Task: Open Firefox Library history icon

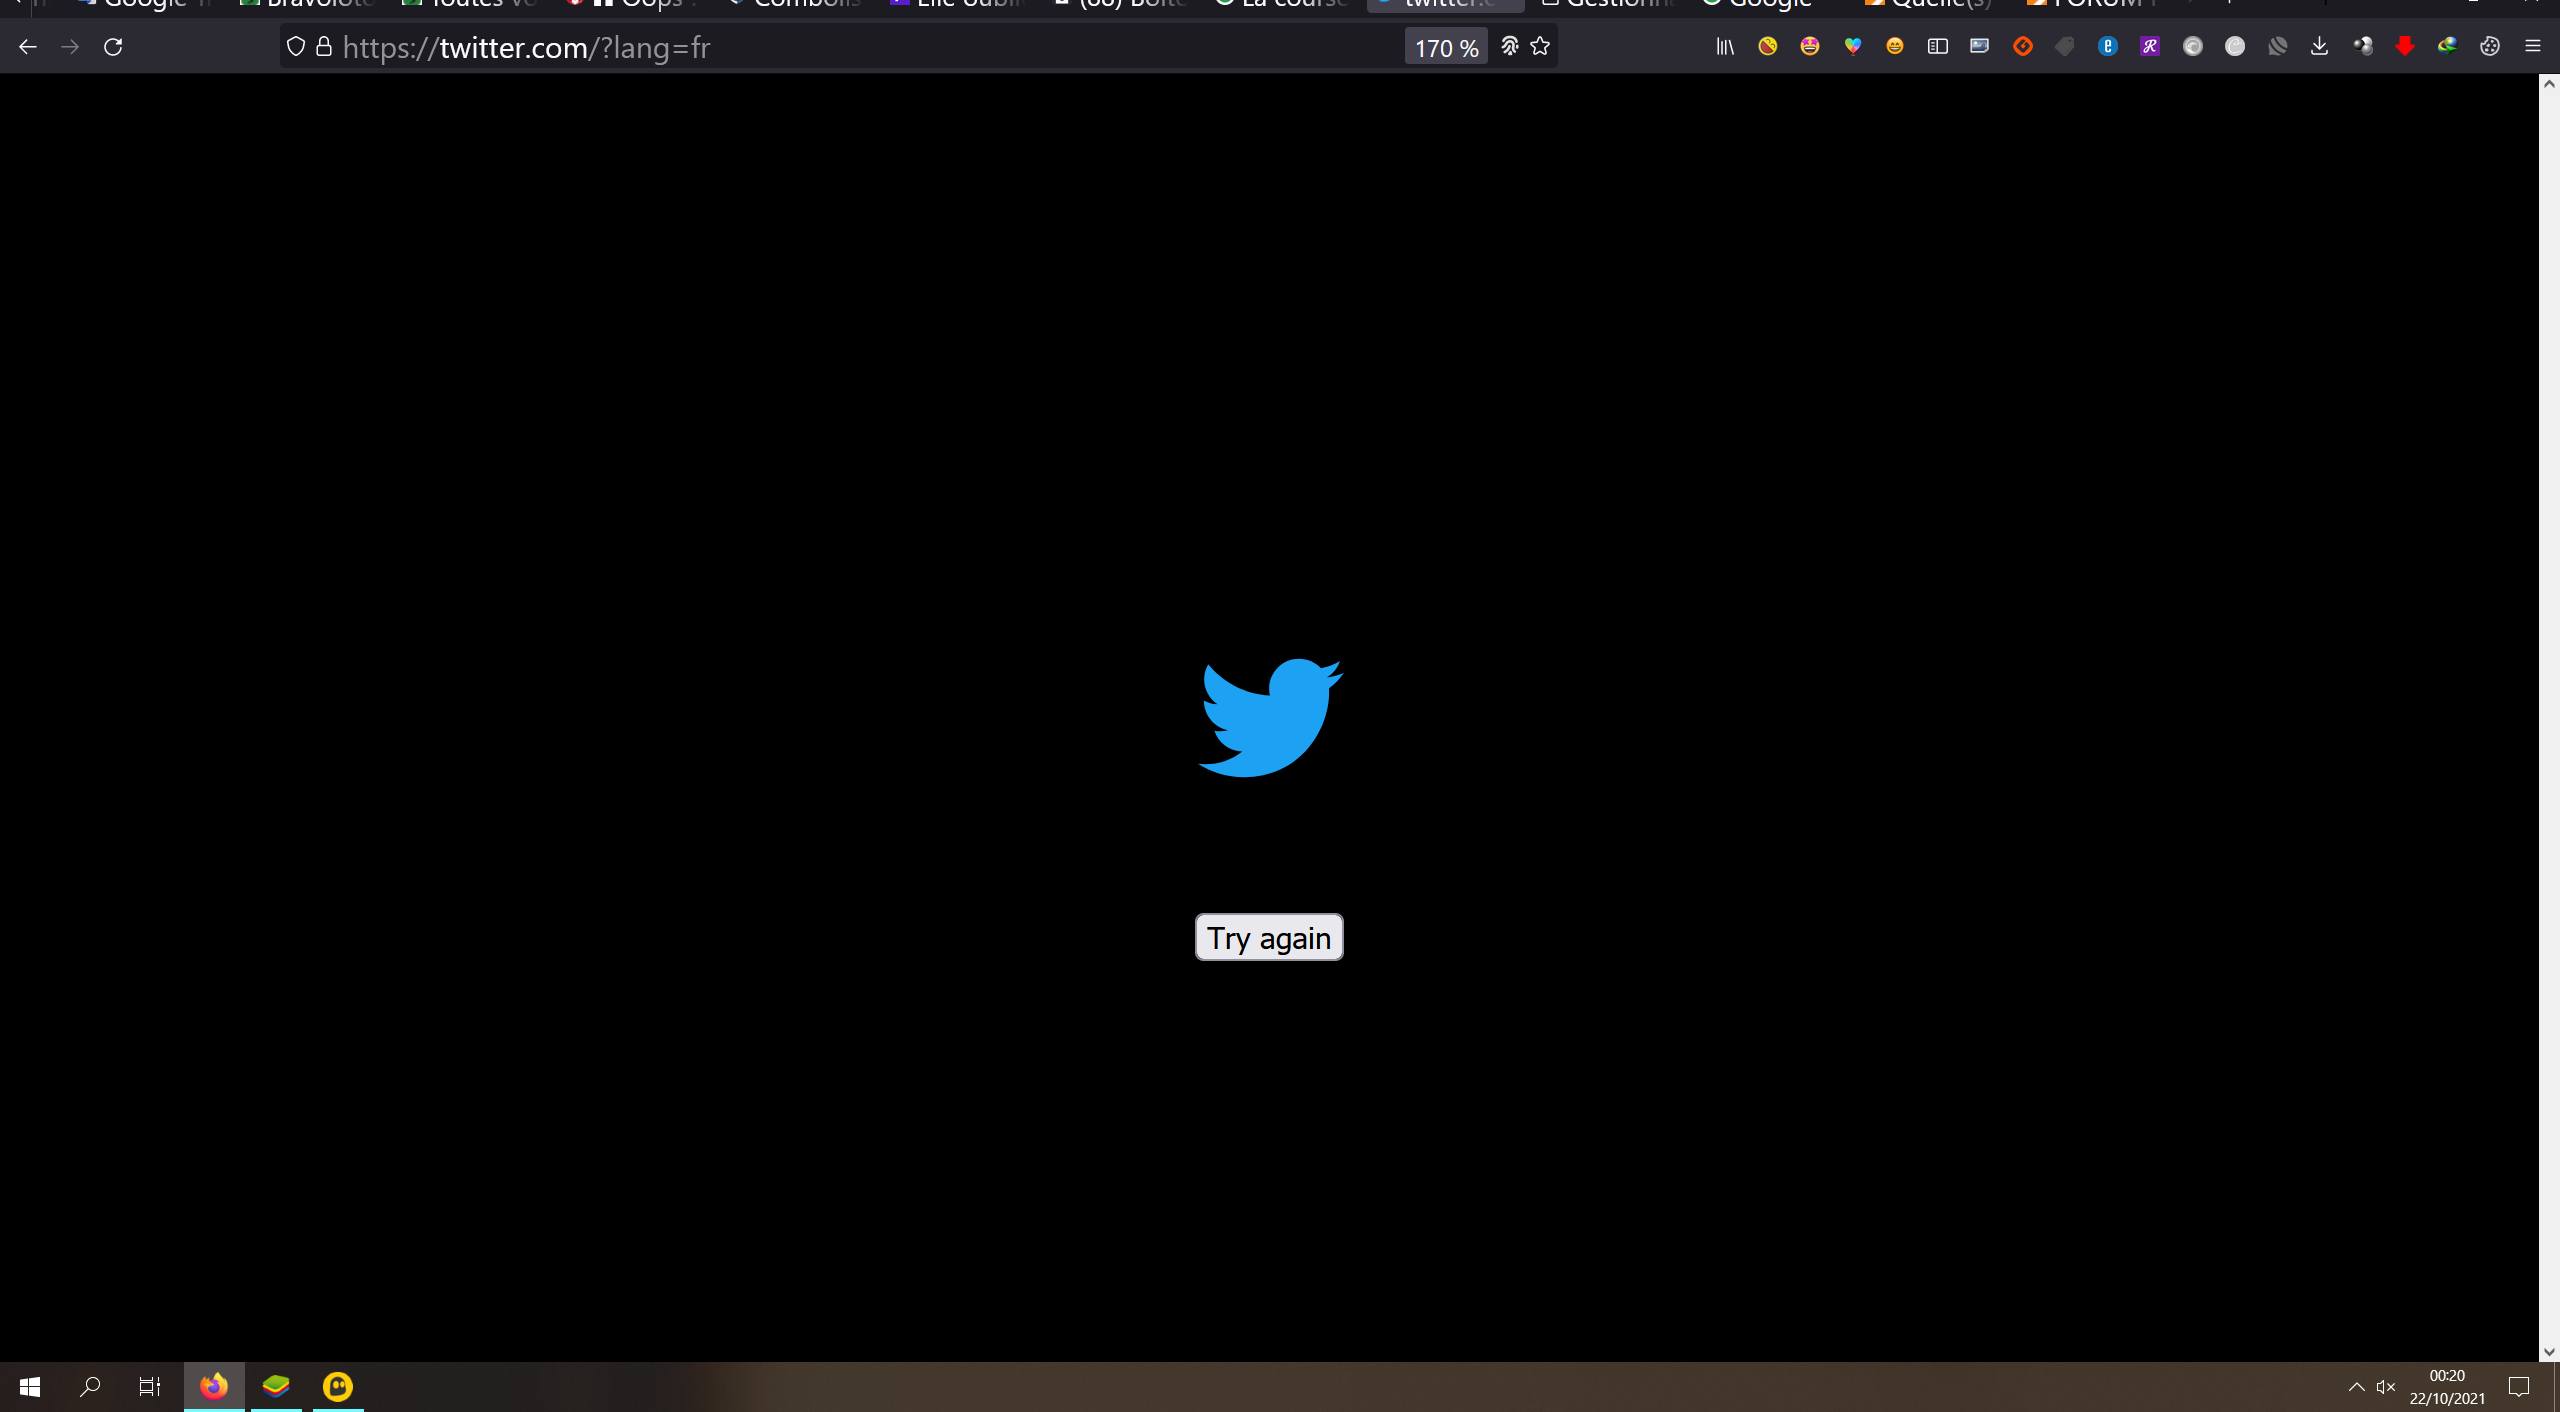Action: pyautogui.click(x=1725, y=46)
